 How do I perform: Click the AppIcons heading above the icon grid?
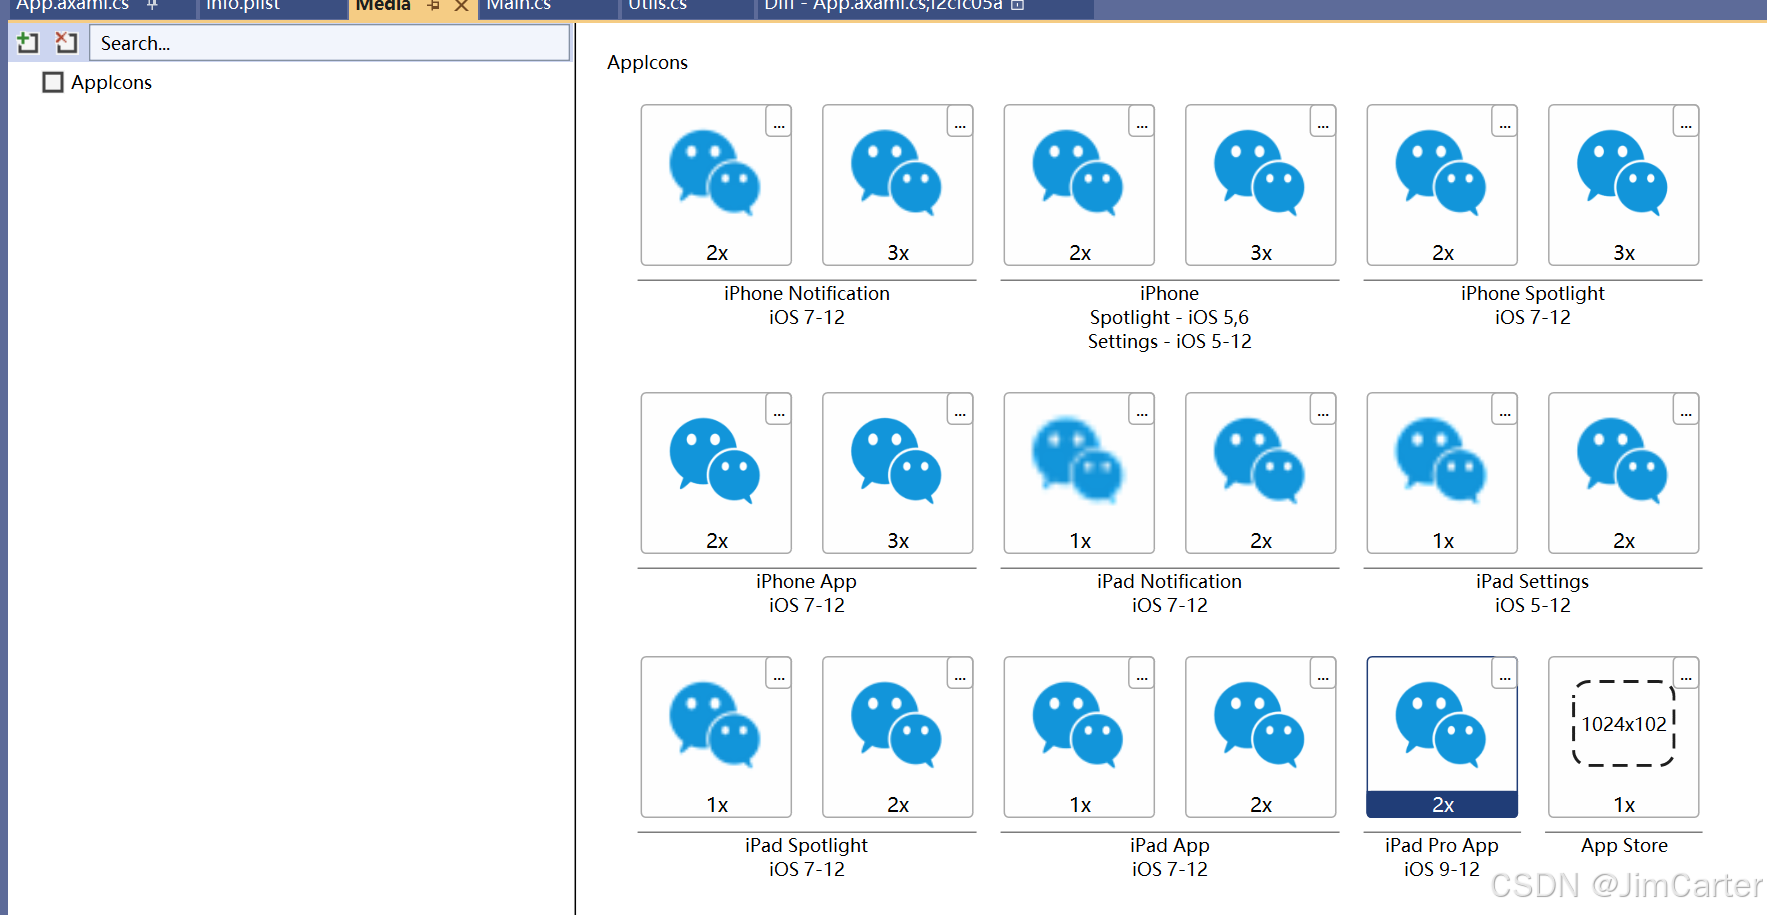coord(647,62)
